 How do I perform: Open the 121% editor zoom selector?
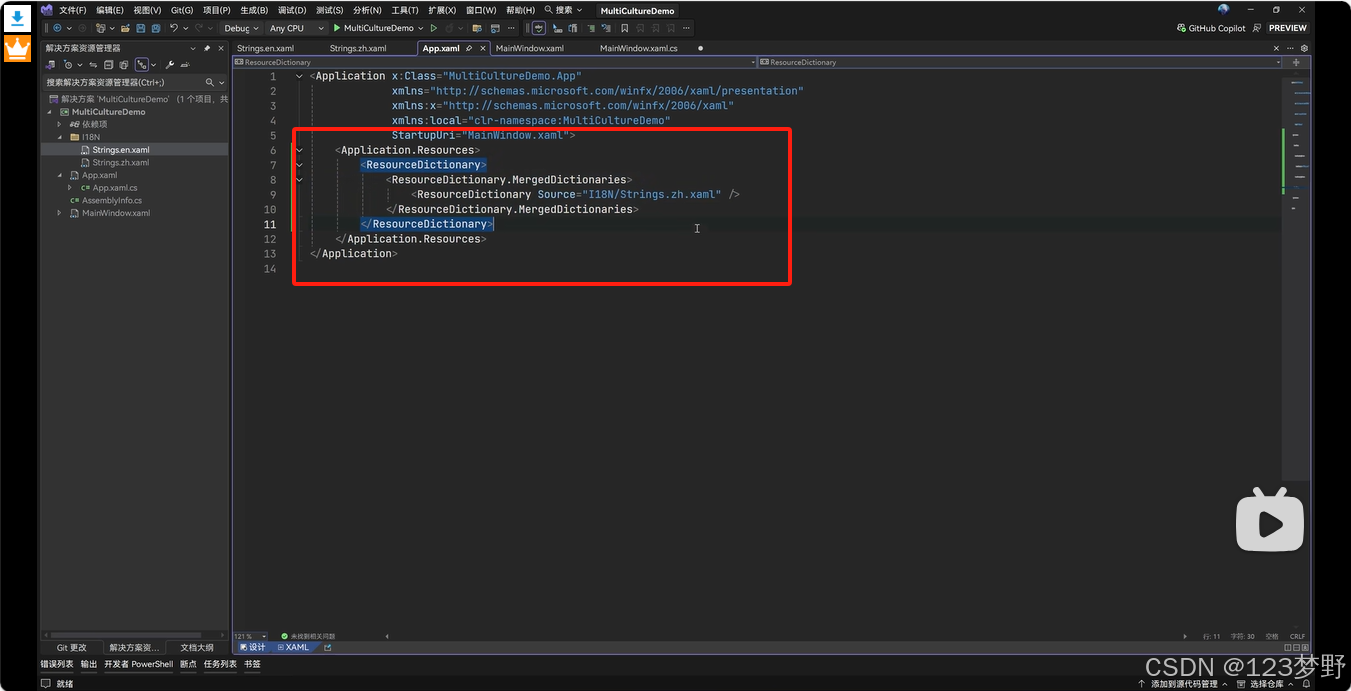(x=250, y=636)
